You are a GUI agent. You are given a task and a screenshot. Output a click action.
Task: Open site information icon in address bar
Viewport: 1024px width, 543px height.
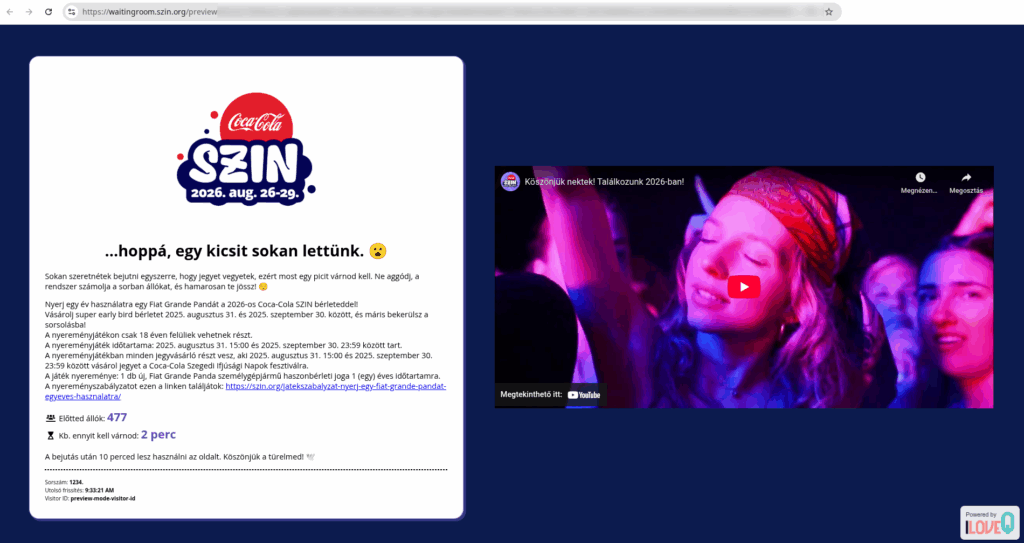coord(71,11)
